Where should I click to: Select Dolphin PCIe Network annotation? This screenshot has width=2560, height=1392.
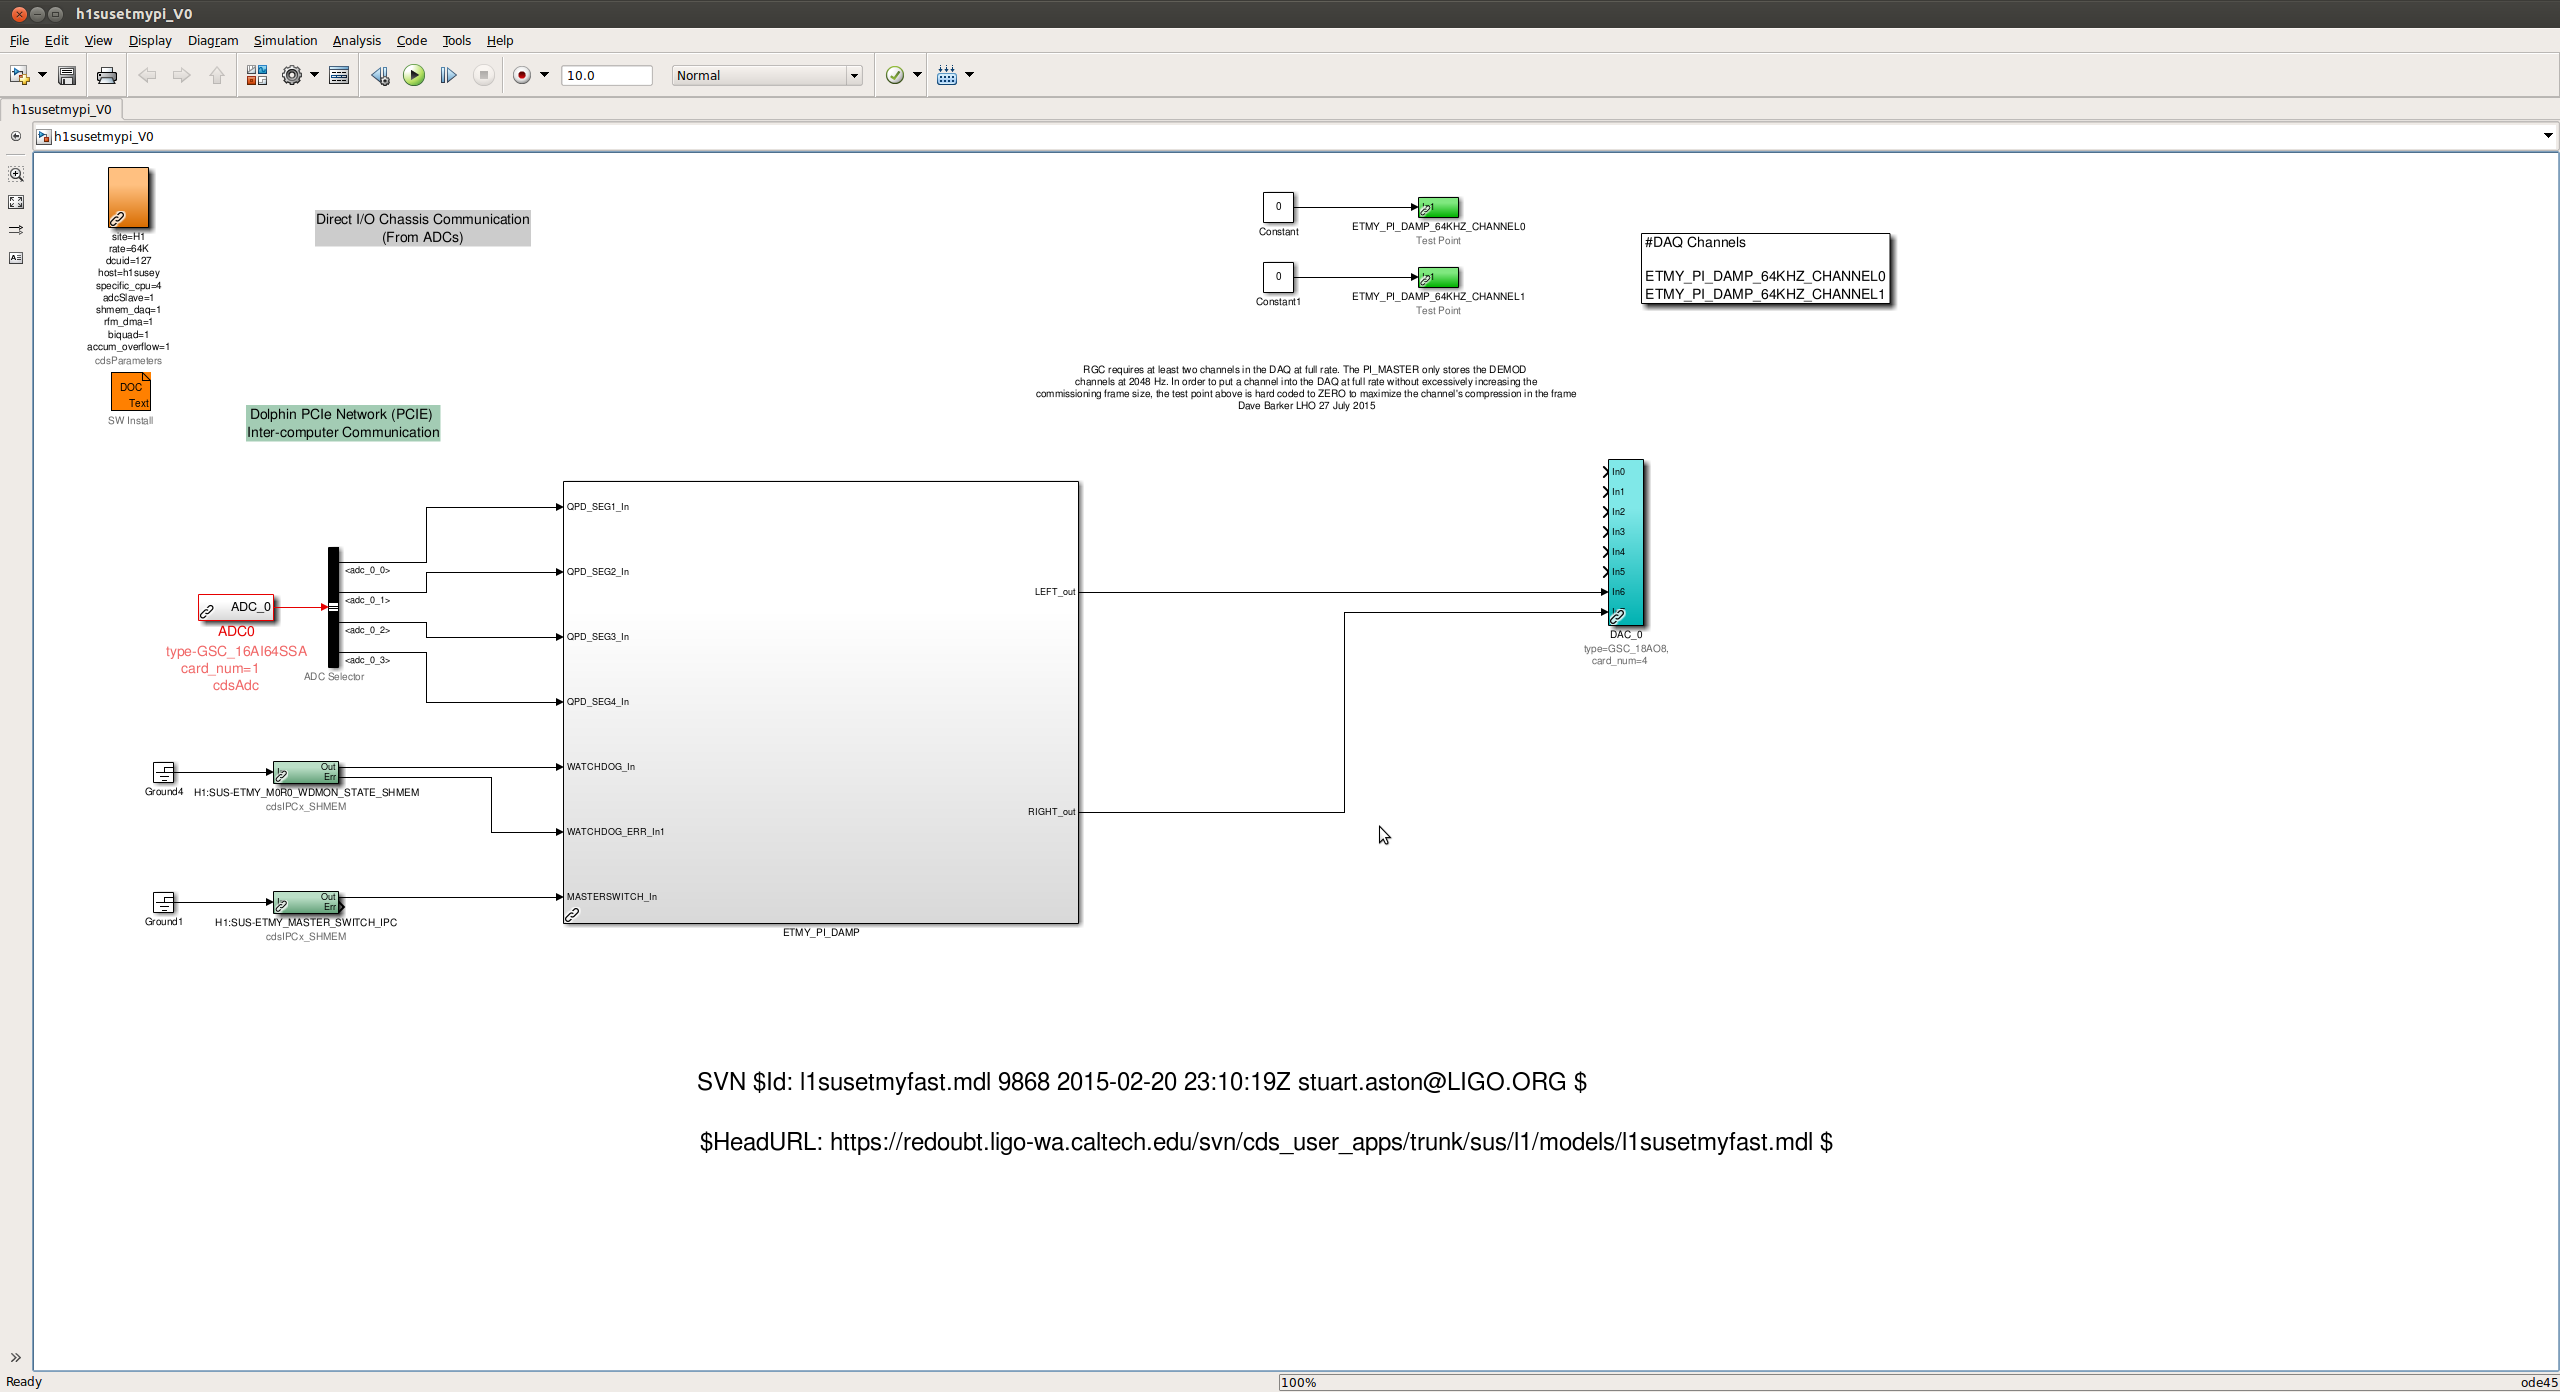point(343,423)
